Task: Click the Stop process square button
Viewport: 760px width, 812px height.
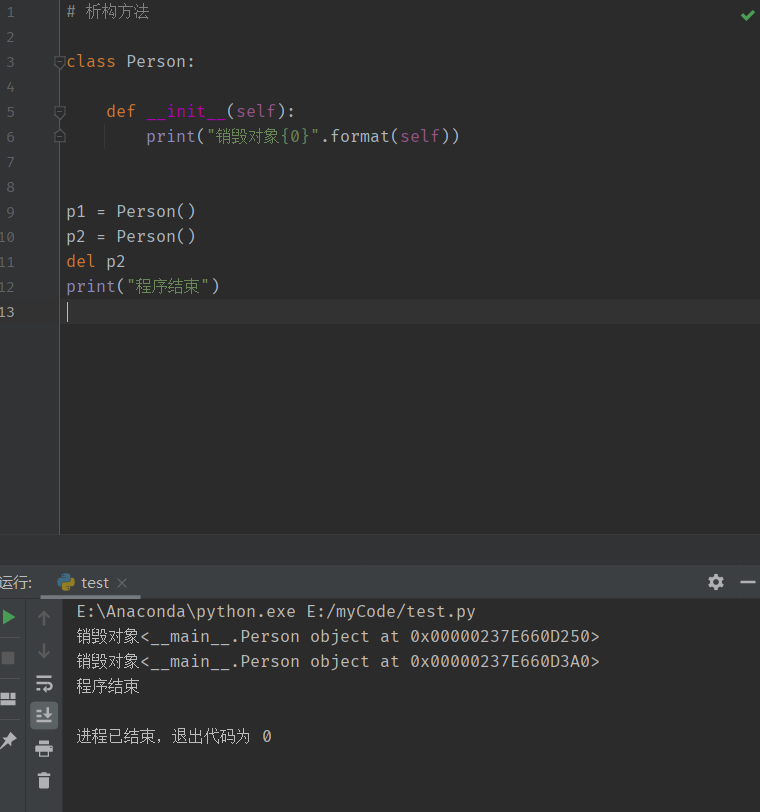Action: (x=8, y=658)
